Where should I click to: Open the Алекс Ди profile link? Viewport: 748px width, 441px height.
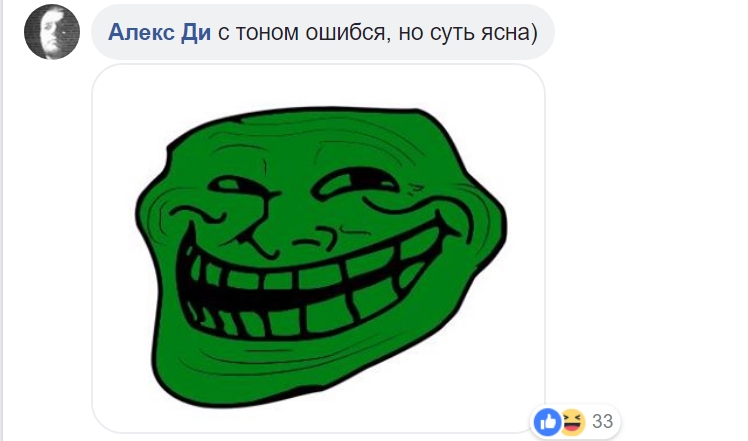(159, 32)
